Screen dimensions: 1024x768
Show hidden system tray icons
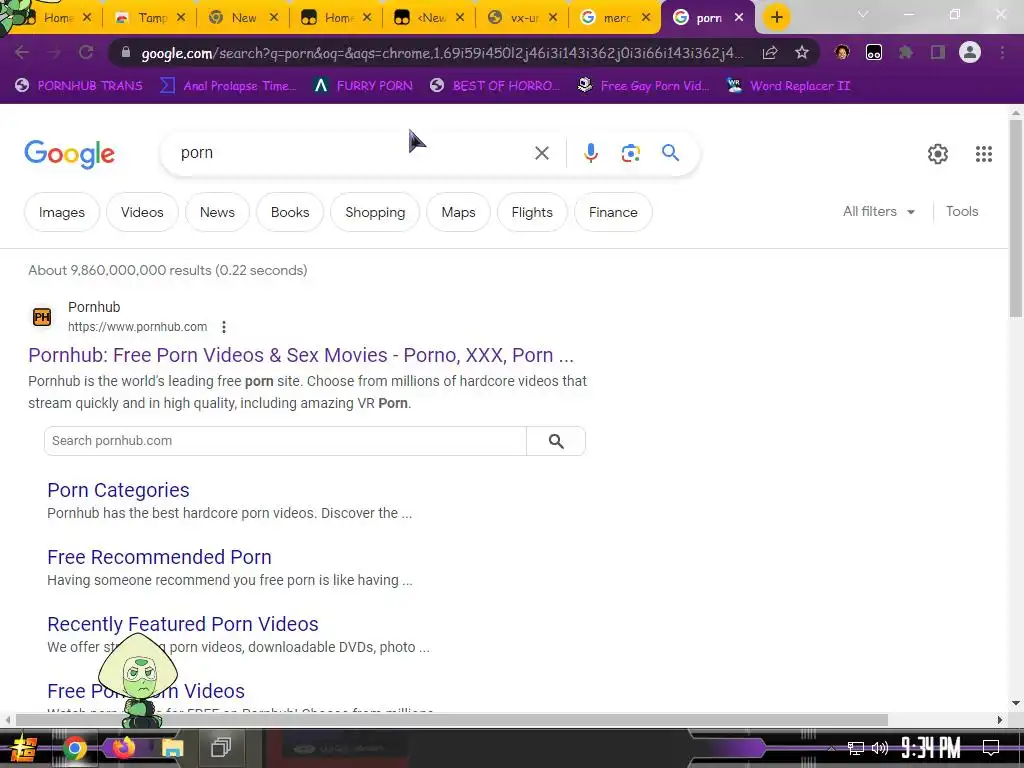pyautogui.click(x=831, y=748)
